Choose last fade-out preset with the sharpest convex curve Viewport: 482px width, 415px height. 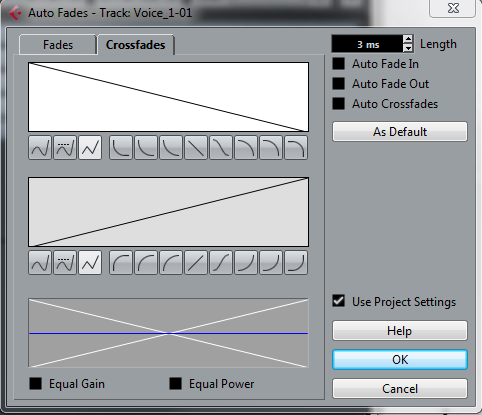coord(296,148)
